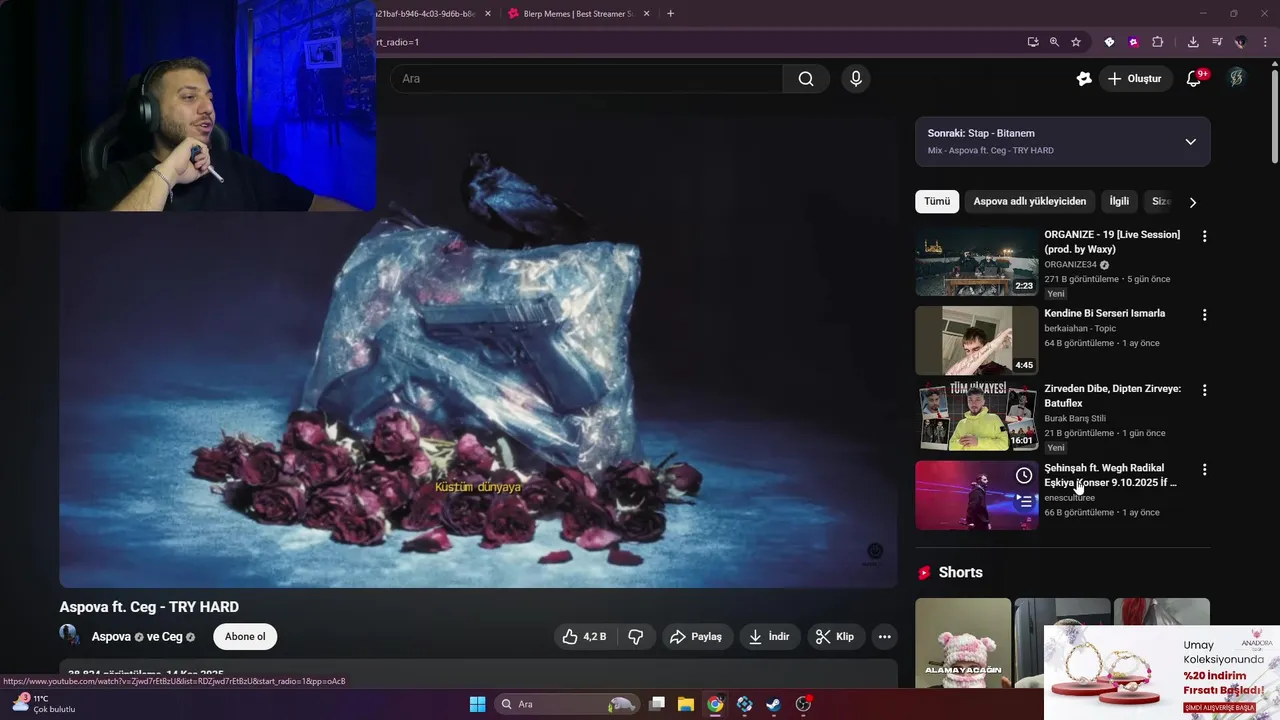This screenshot has width=1280, height=720.
Task: Click the Paylaş share button
Action: tap(697, 637)
